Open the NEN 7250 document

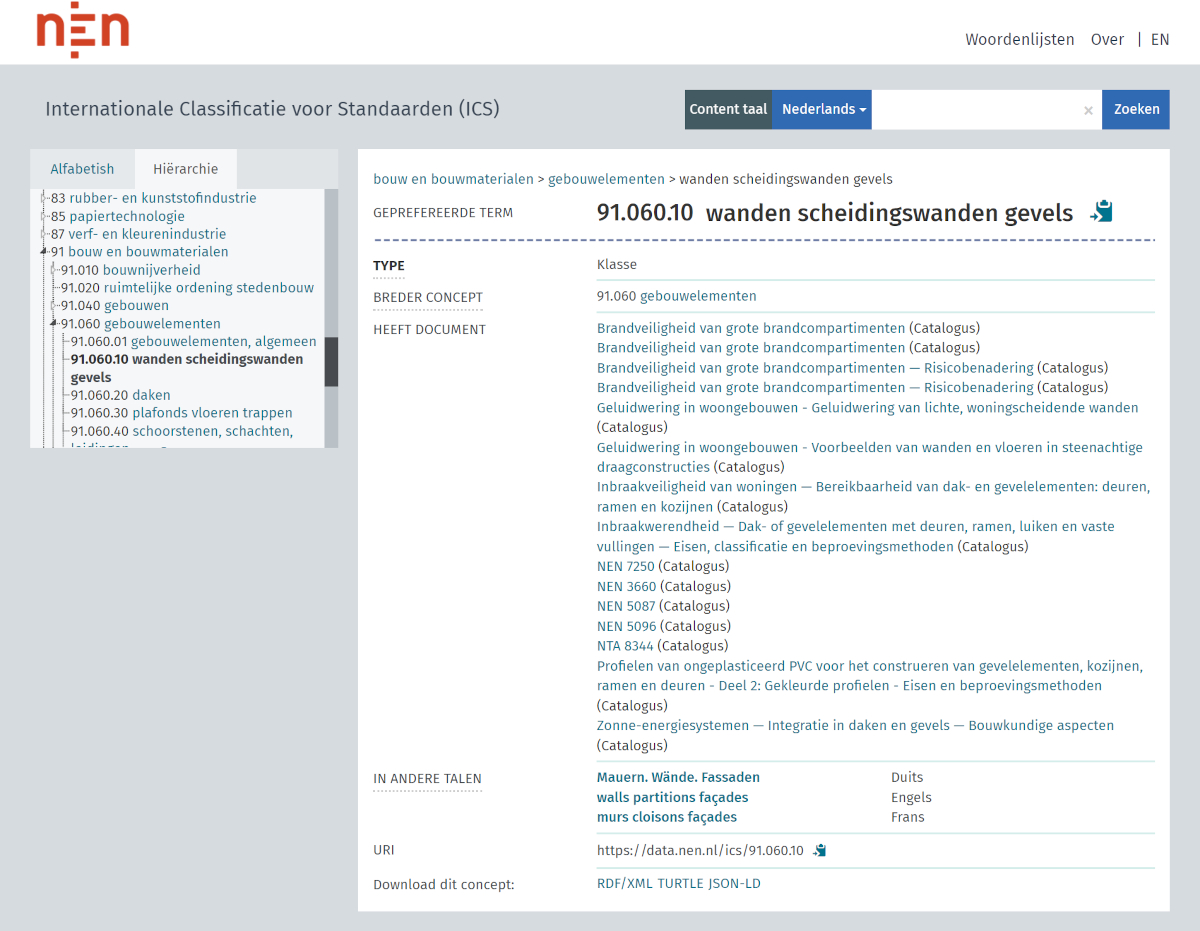click(x=625, y=567)
